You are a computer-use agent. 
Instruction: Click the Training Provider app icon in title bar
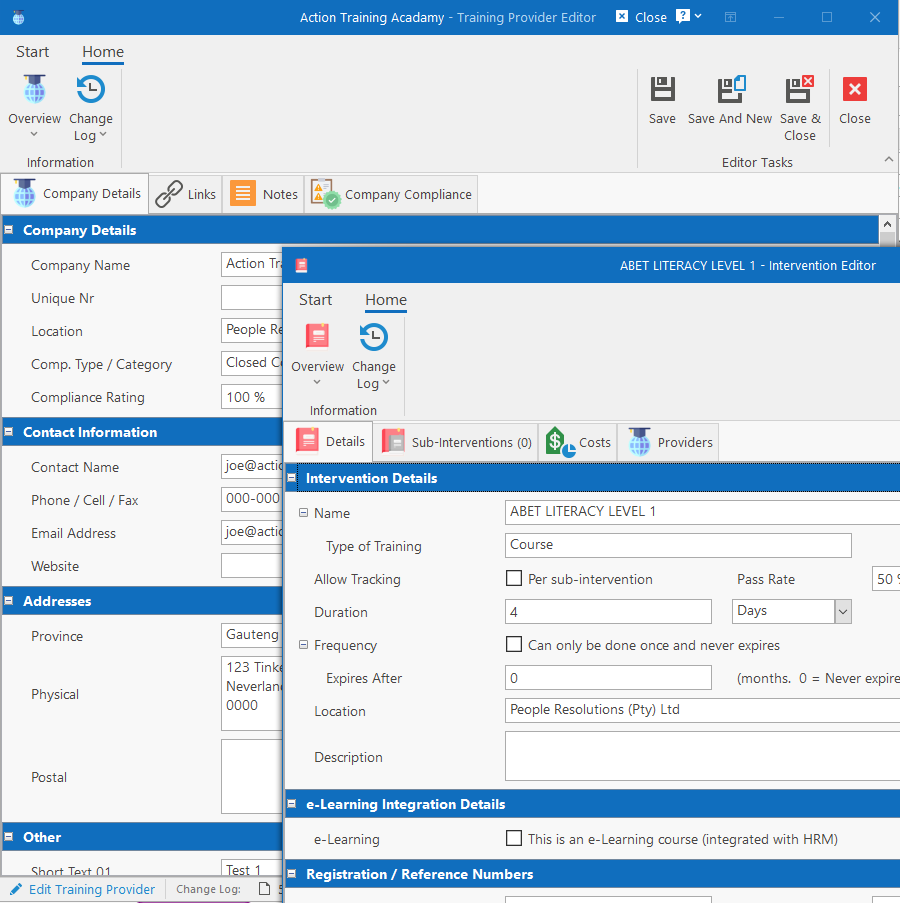pos(18,17)
